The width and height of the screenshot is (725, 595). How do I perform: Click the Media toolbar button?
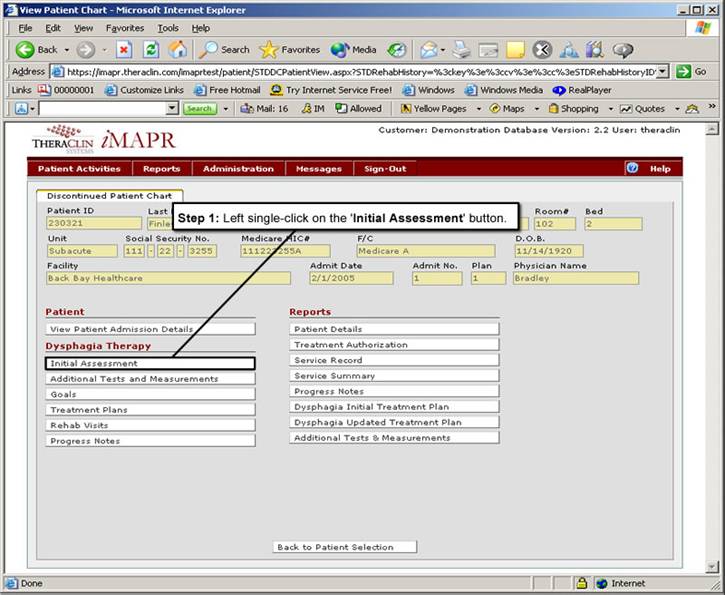click(x=354, y=49)
